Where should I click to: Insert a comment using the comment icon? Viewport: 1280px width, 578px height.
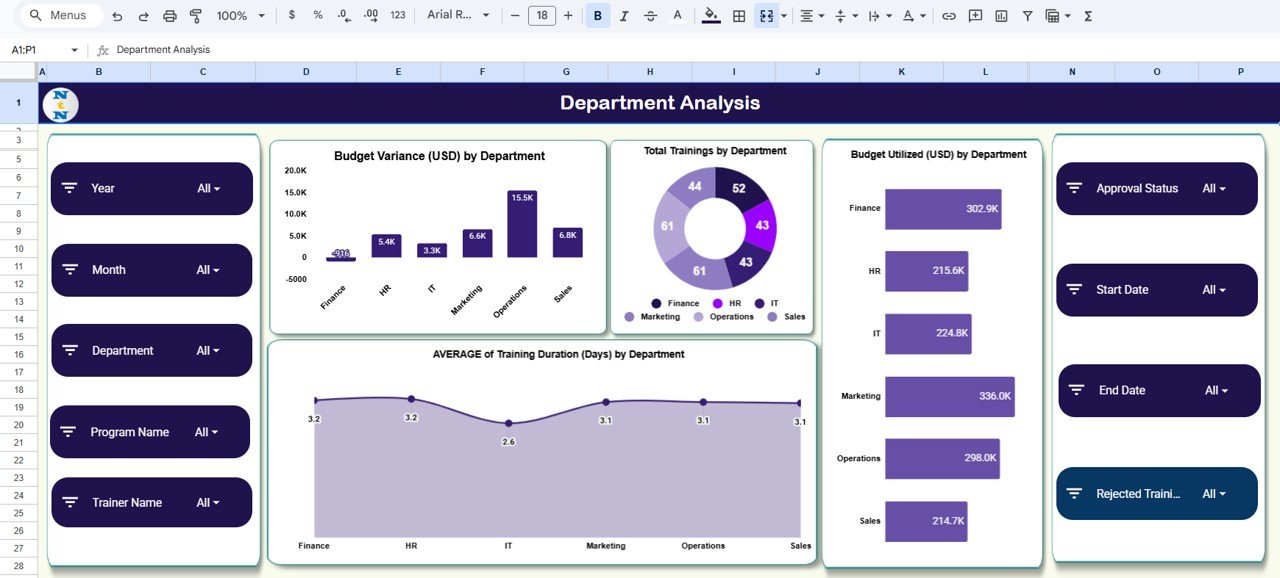[974, 15]
